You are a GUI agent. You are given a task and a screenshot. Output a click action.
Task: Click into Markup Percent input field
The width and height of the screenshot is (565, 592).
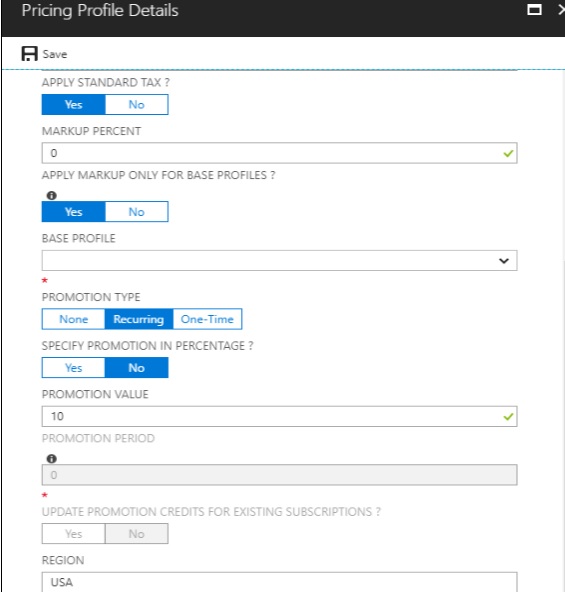click(x=279, y=153)
